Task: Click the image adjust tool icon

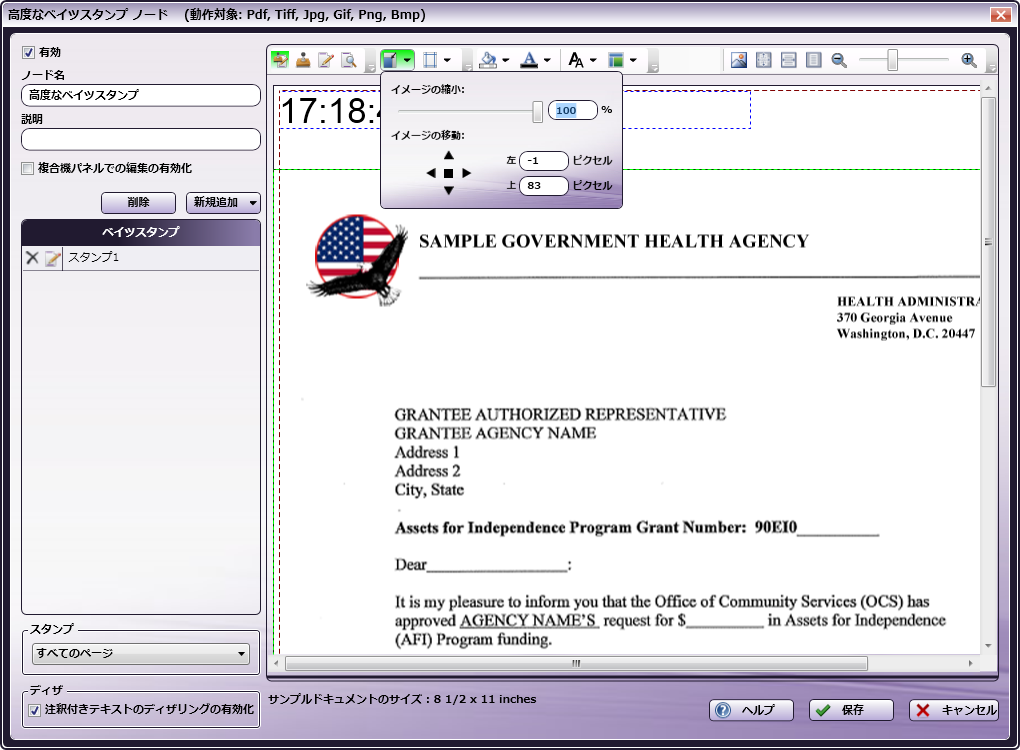Action: point(390,60)
